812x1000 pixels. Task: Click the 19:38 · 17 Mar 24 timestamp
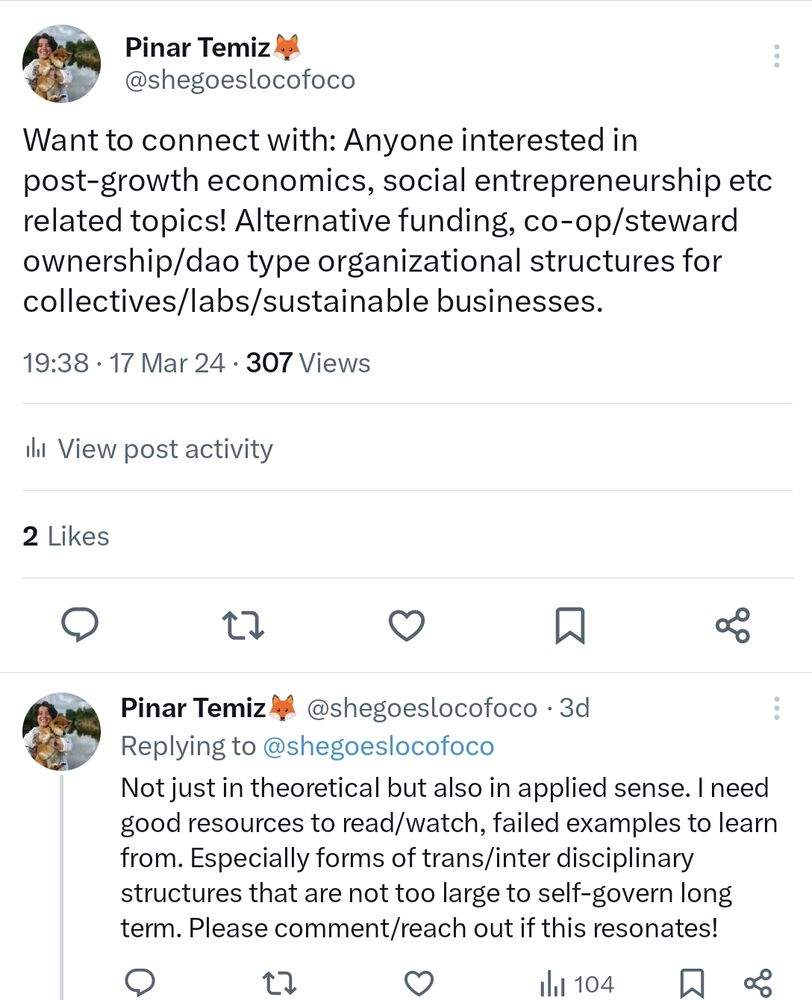(x=124, y=363)
